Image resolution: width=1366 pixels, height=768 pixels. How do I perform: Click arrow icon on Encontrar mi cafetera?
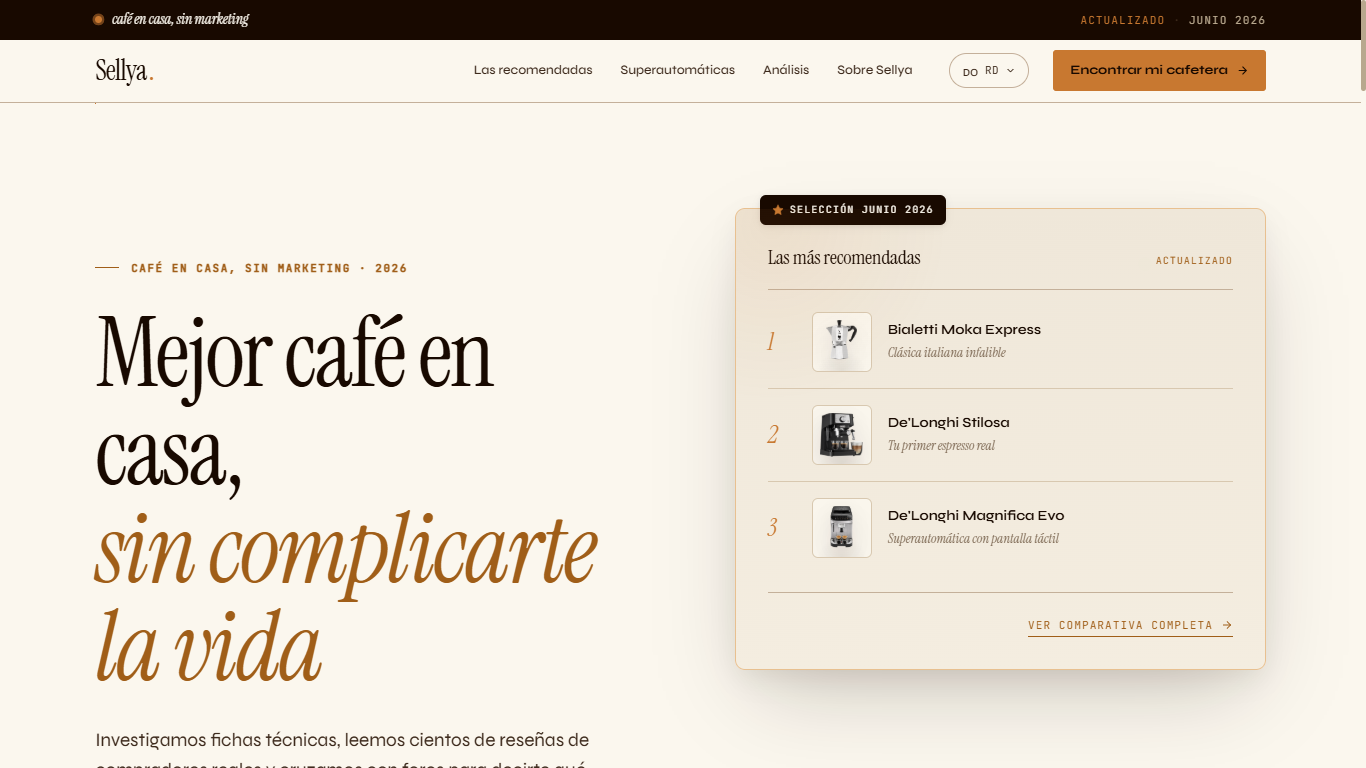[1243, 71]
